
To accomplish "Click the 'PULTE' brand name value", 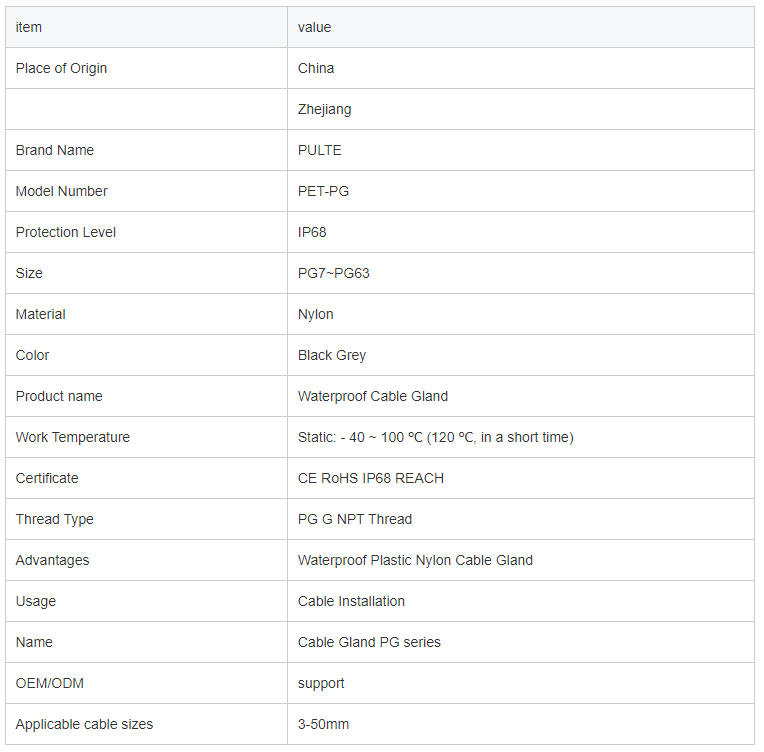I will click(320, 150).
